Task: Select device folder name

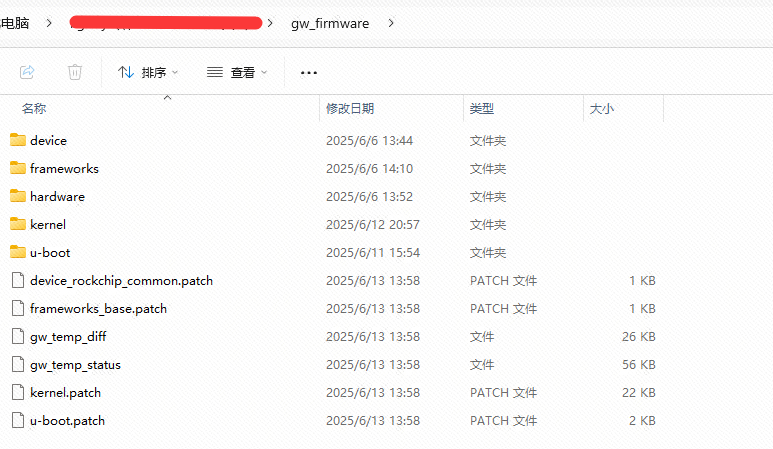Action: coord(48,140)
